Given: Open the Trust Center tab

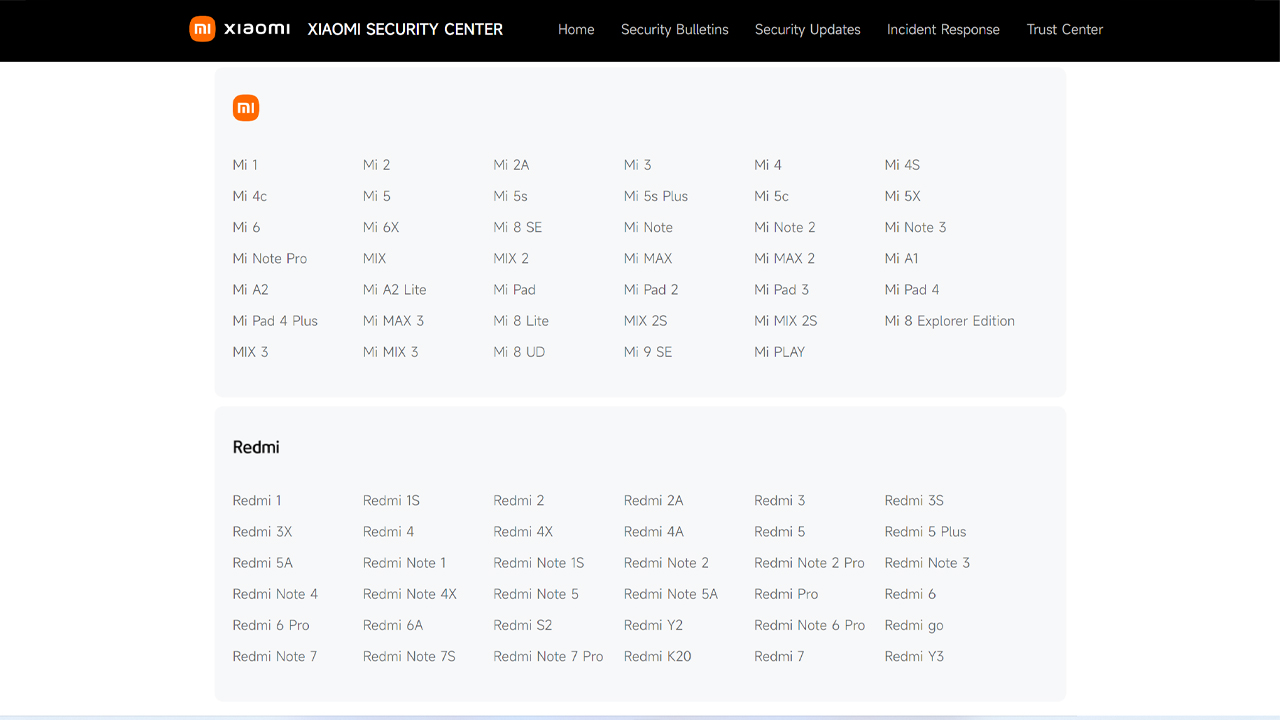Looking at the screenshot, I should click(x=1065, y=30).
